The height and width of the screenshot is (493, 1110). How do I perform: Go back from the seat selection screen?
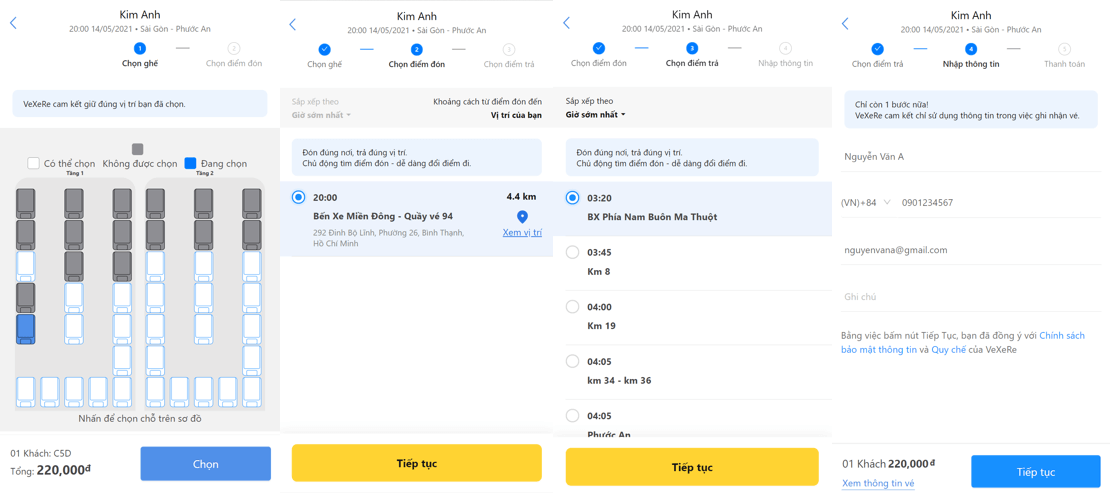13,23
